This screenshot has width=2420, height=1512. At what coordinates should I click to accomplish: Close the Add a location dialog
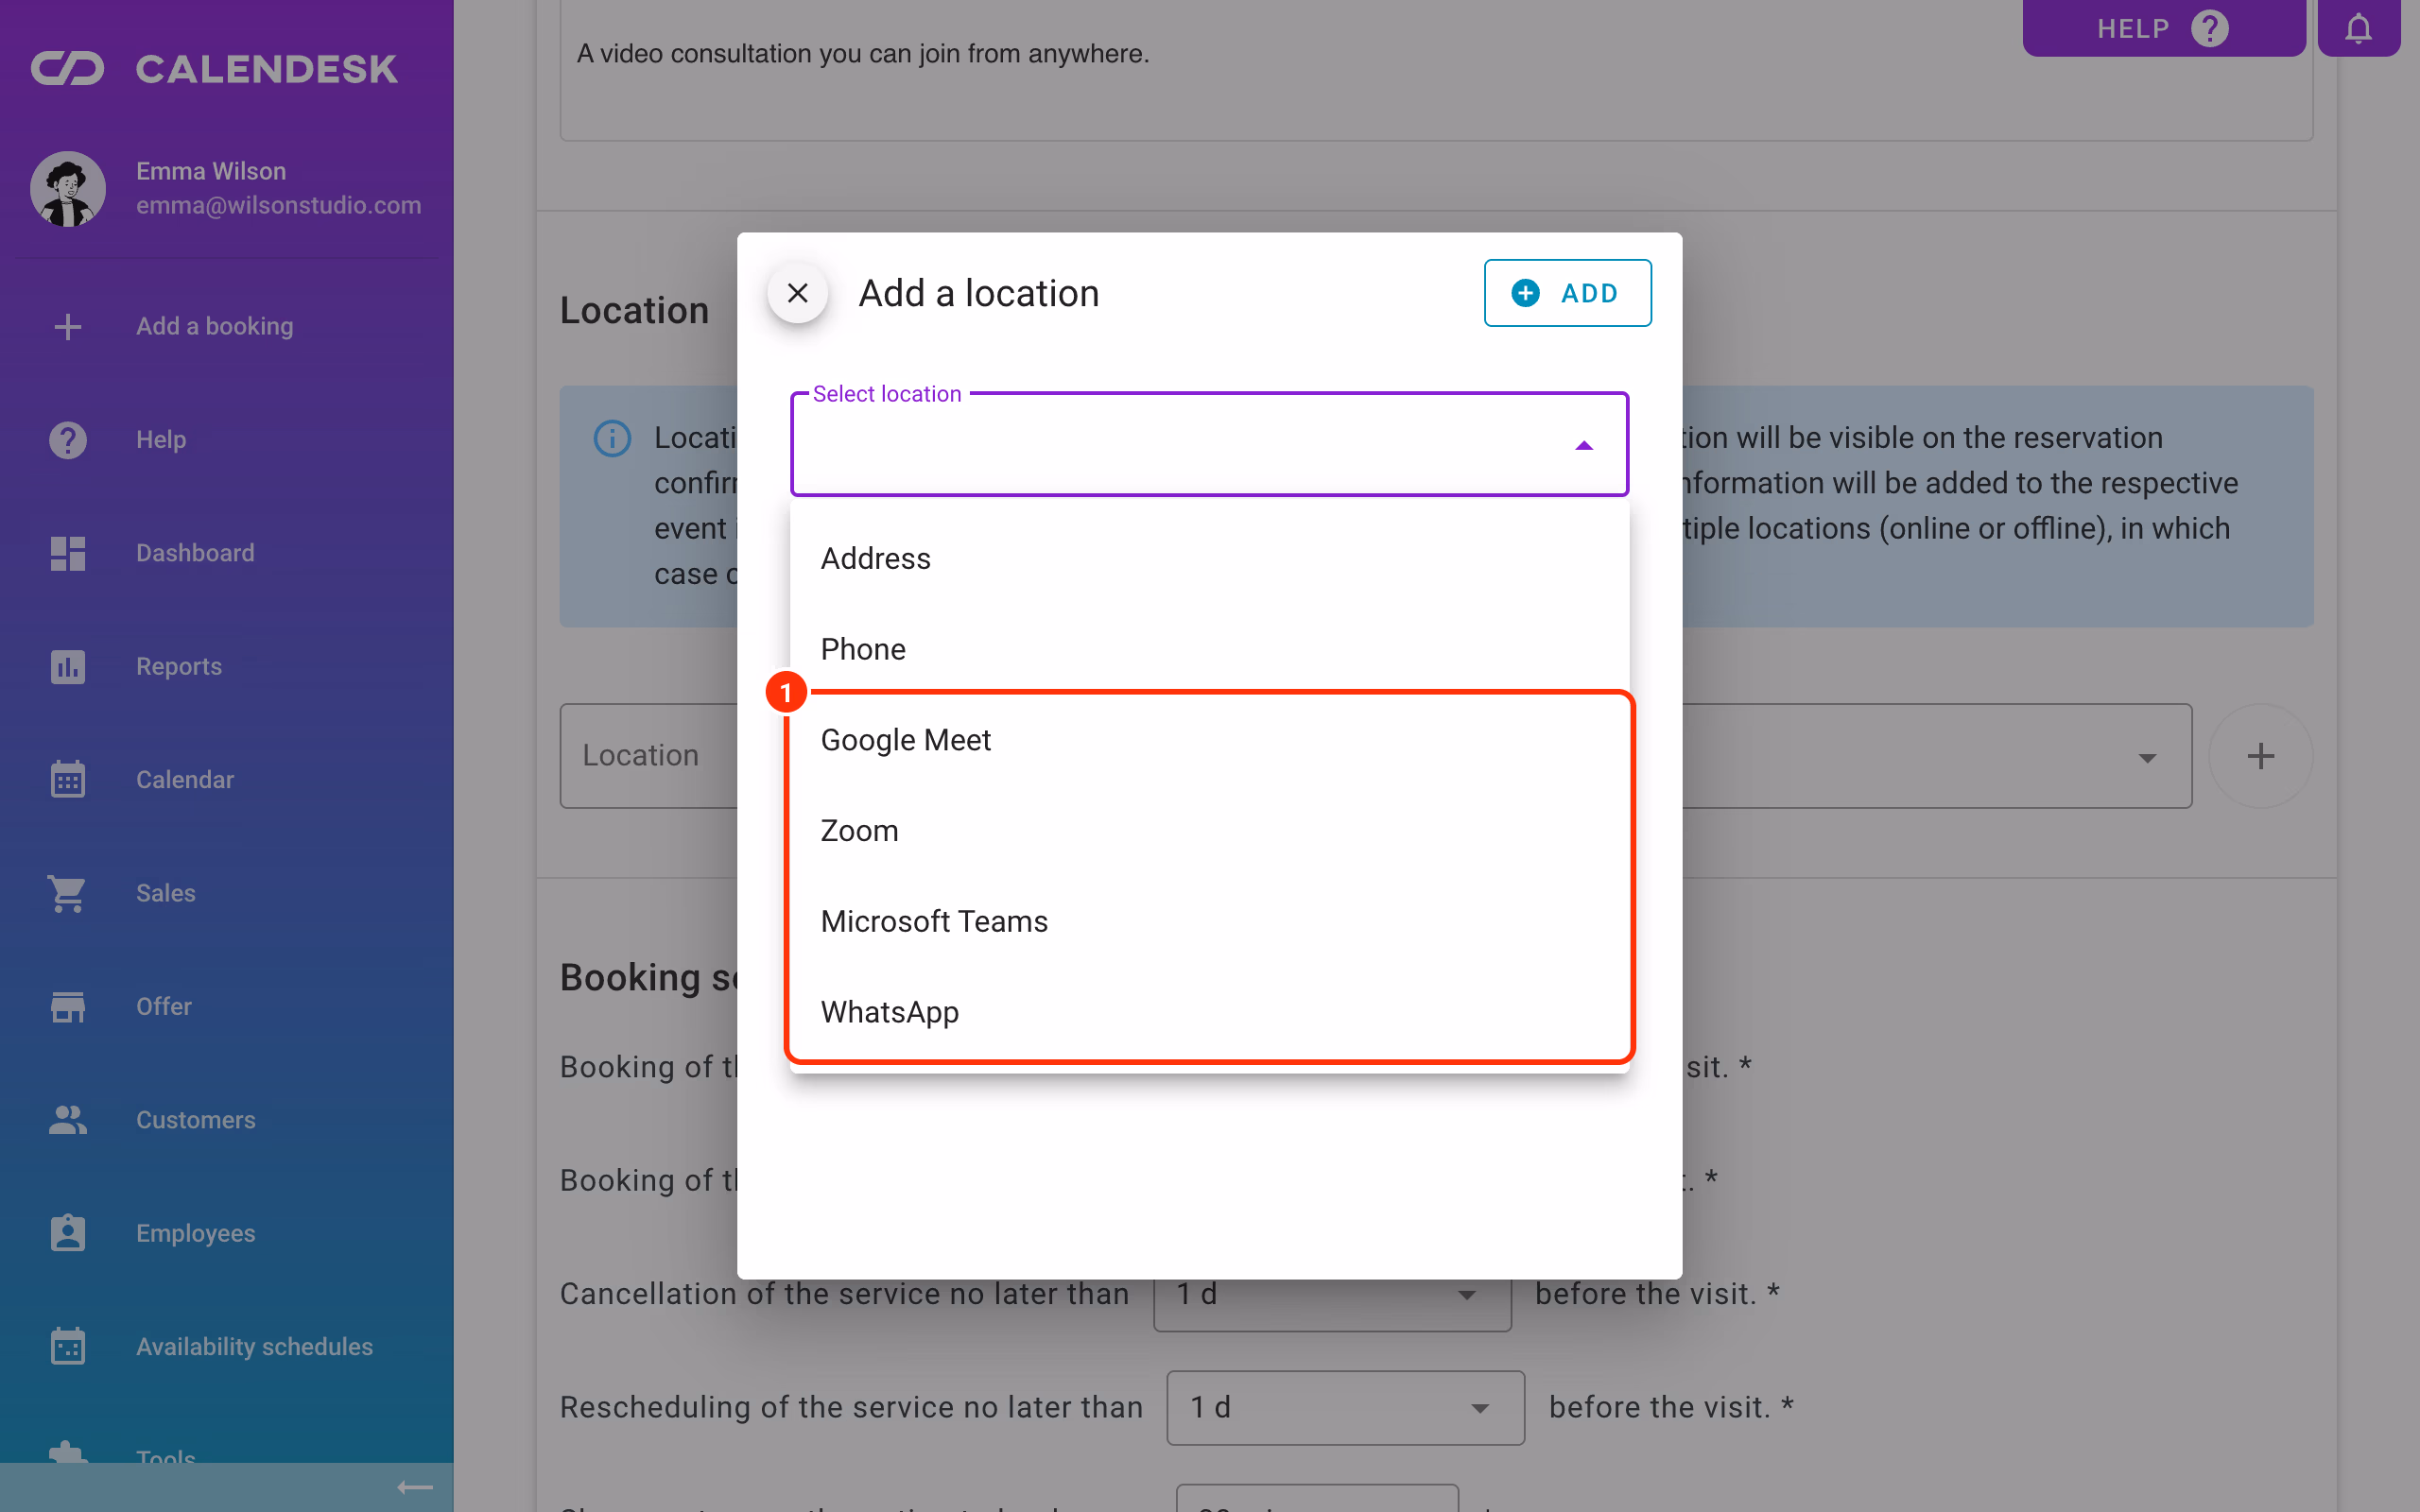pos(797,293)
